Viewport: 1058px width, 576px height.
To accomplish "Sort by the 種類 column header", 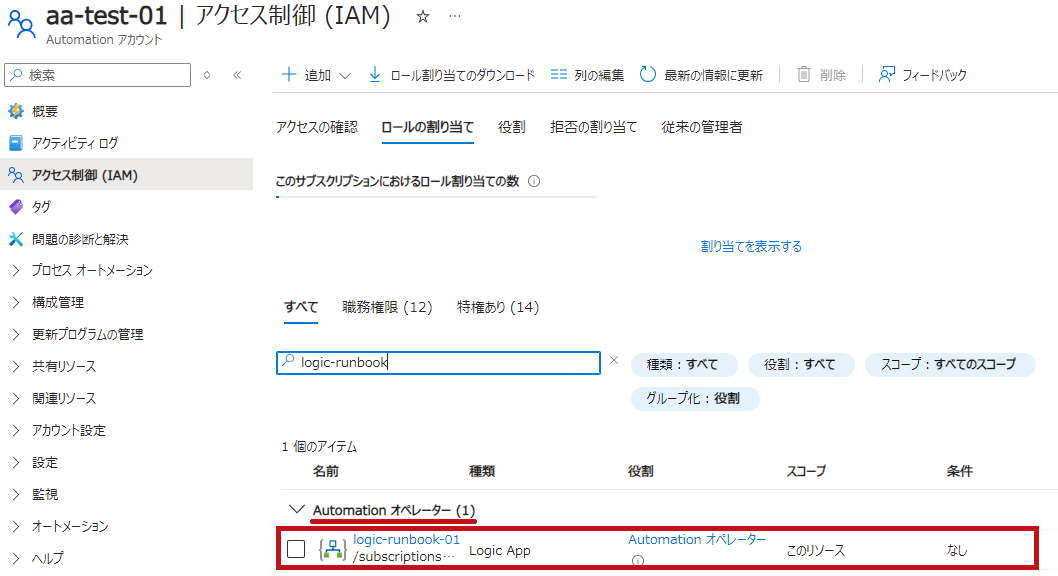I will click(x=482, y=471).
